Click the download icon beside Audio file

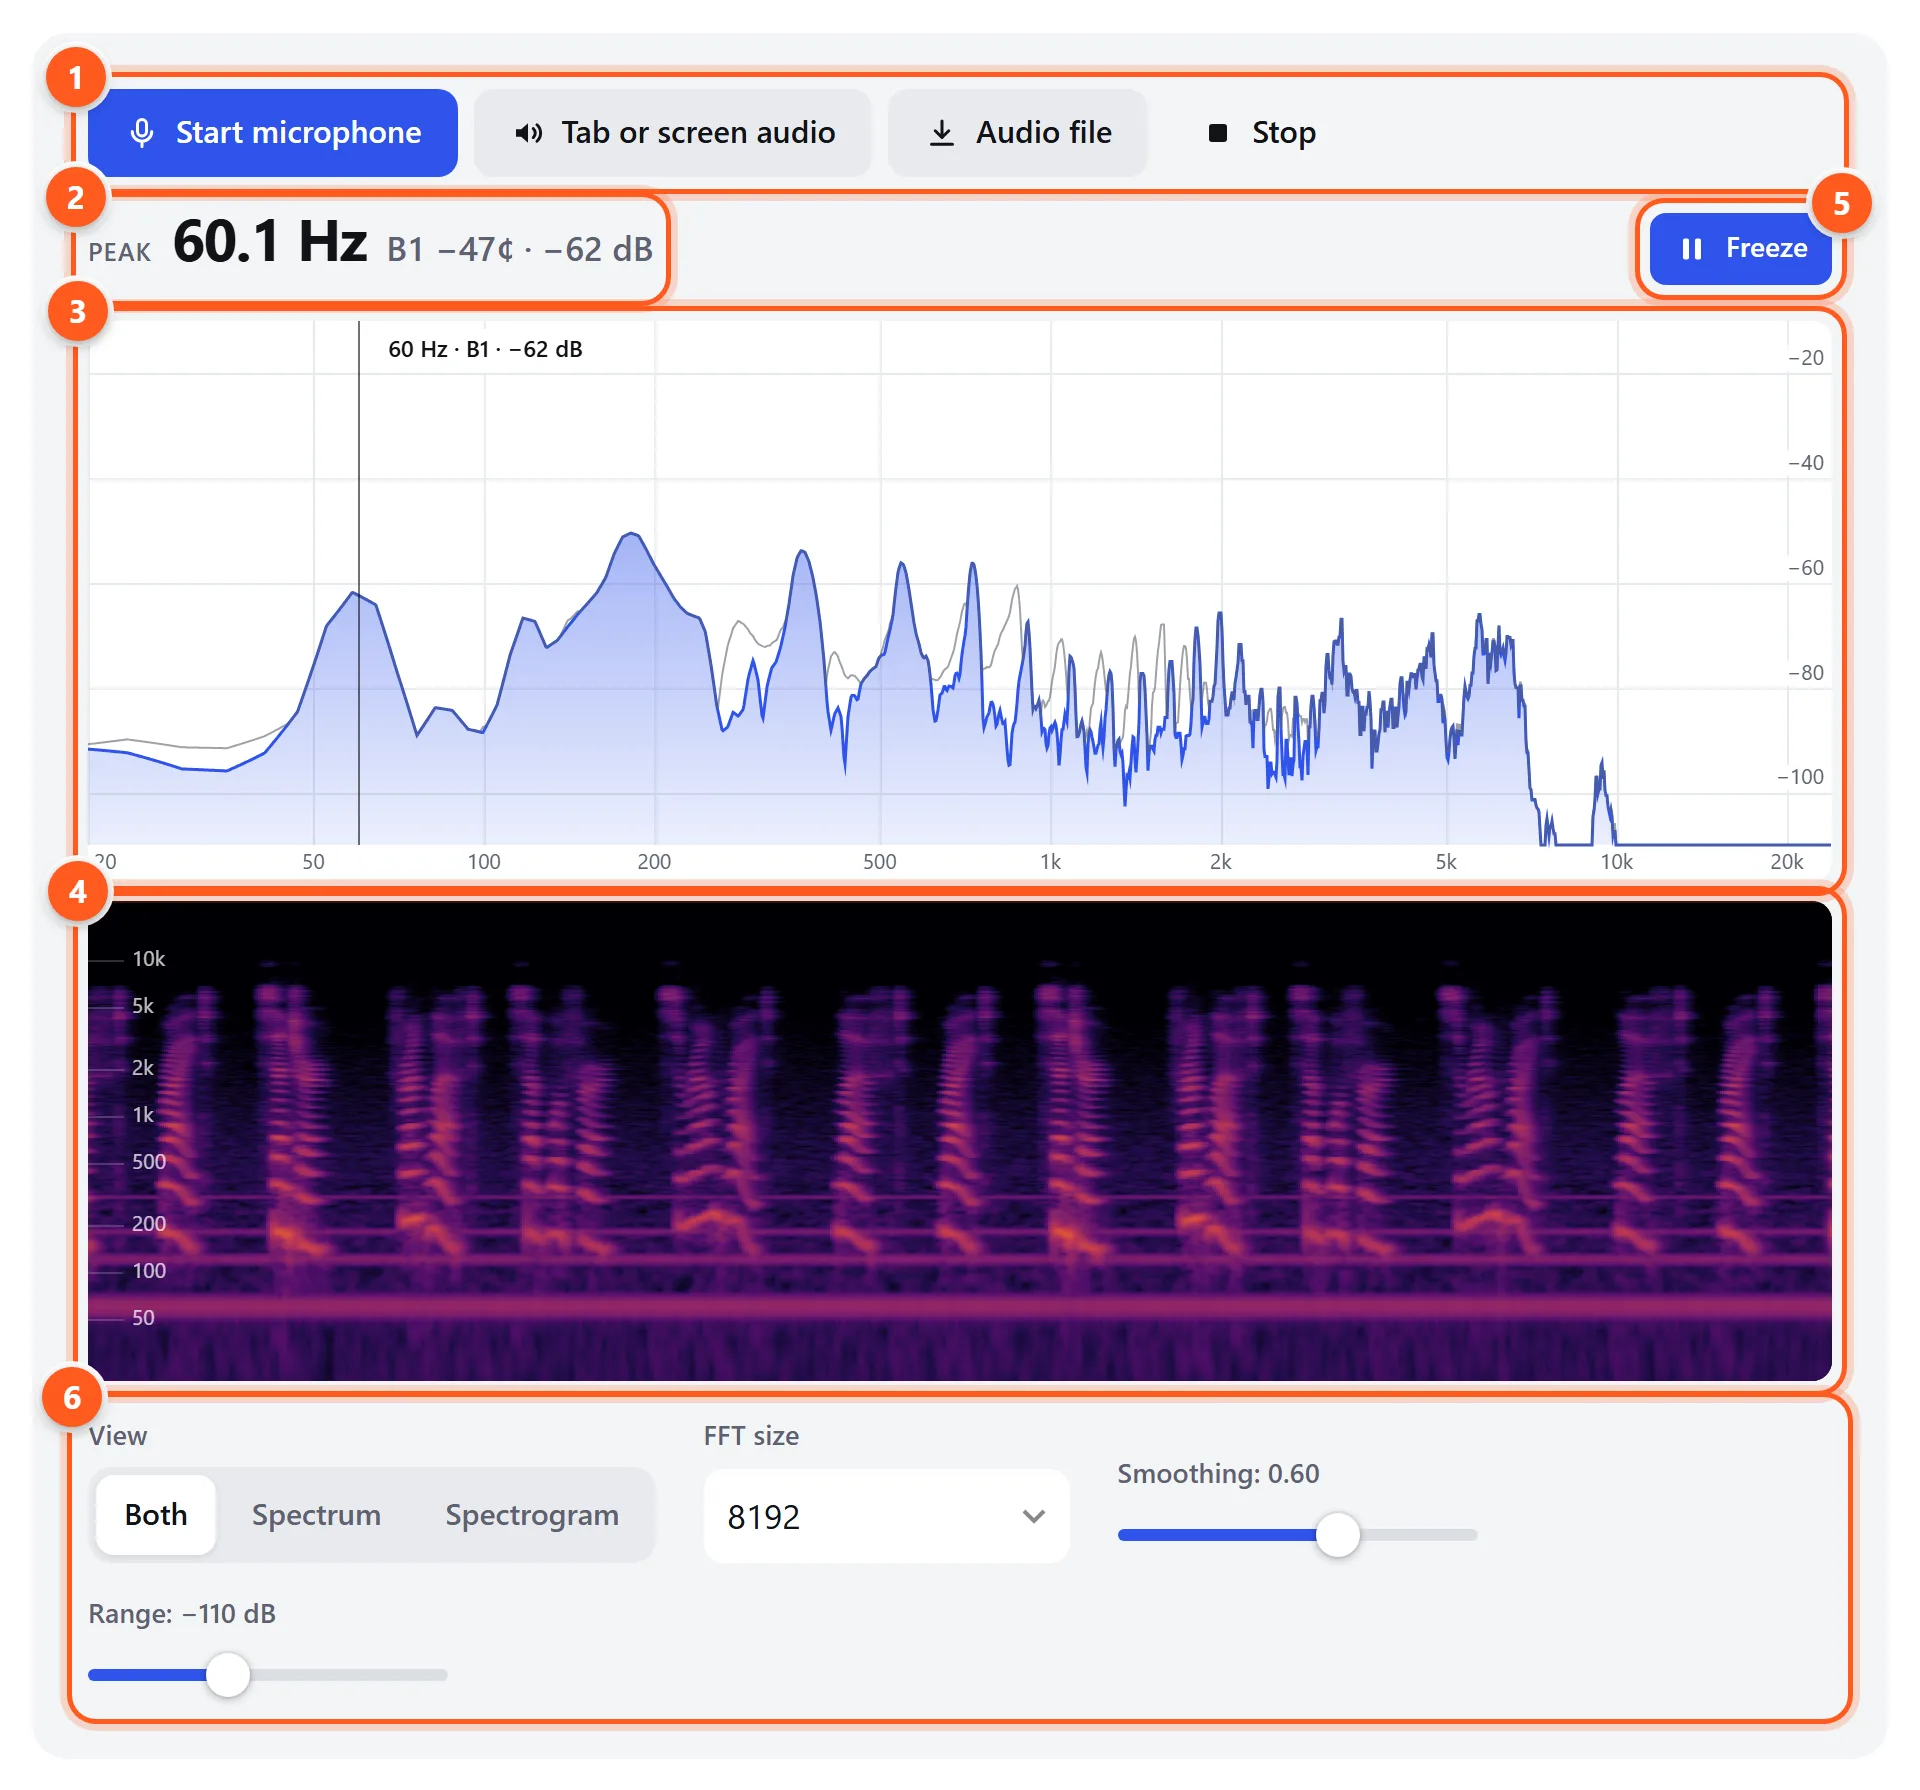pyautogui.click(x=942, y=133)
